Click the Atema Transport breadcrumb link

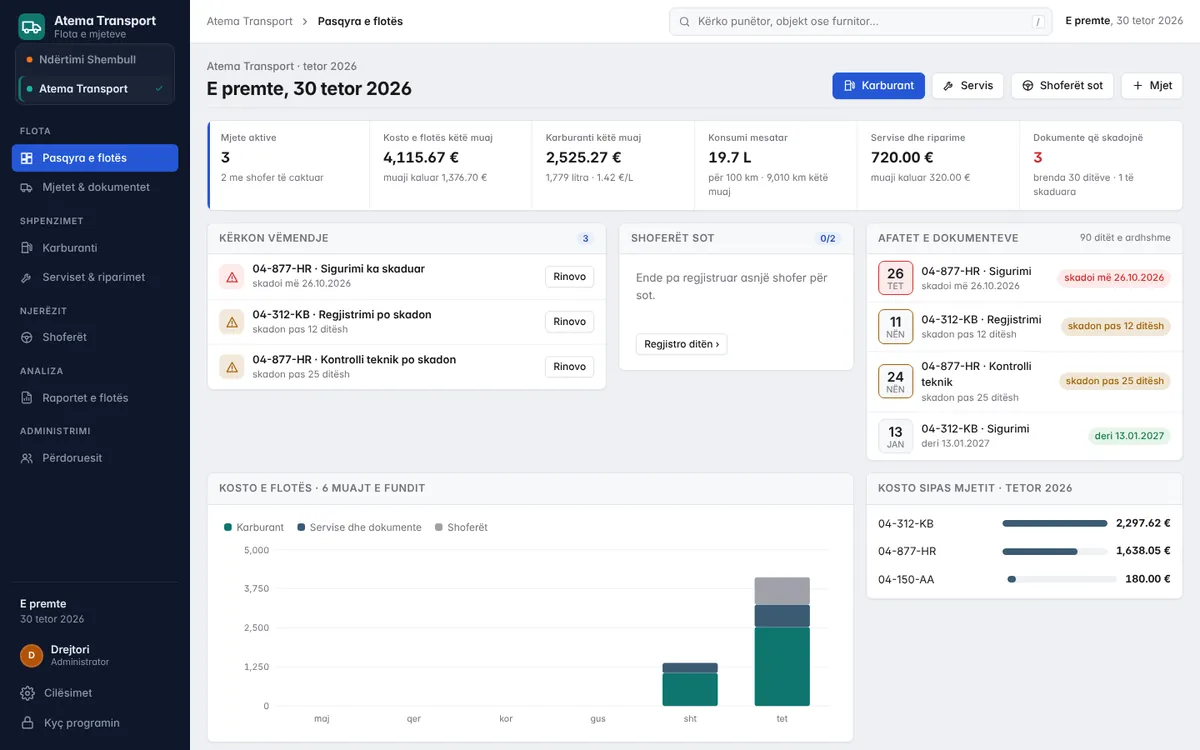(250, 21)
